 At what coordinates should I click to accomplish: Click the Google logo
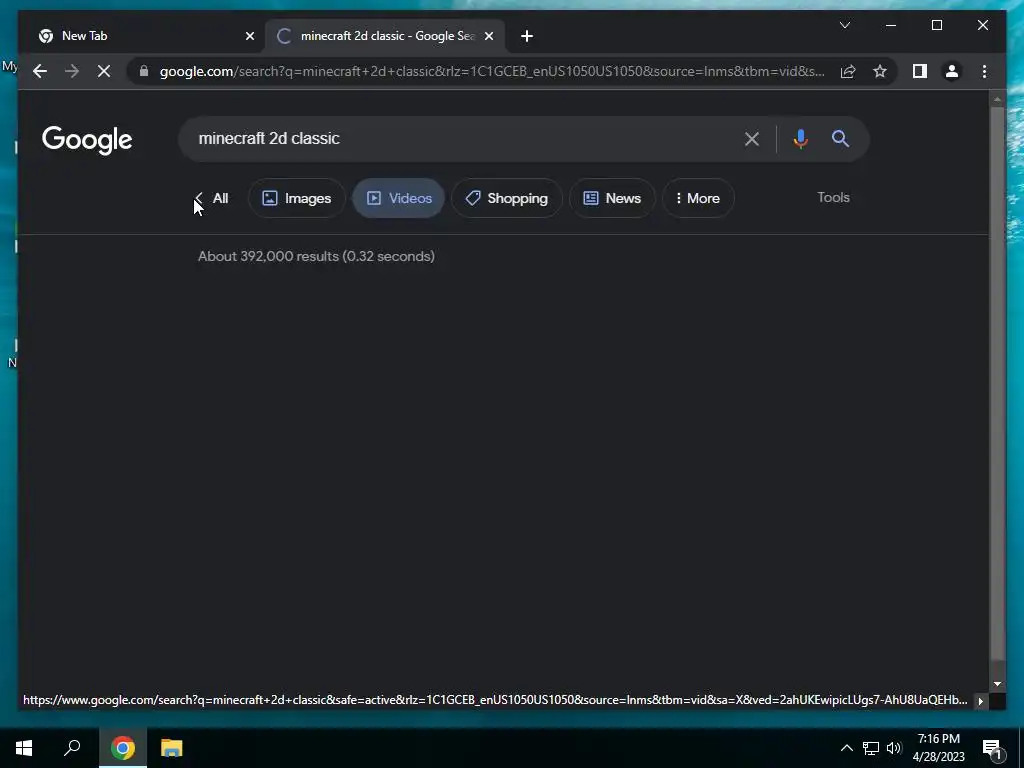87,140
